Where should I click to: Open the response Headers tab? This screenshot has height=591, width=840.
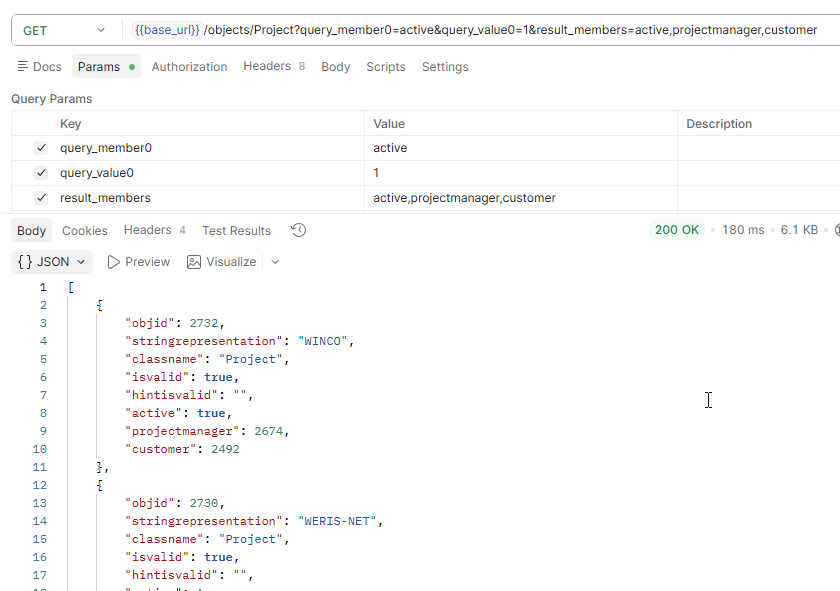pyautogui.click(x=155, y=230)
